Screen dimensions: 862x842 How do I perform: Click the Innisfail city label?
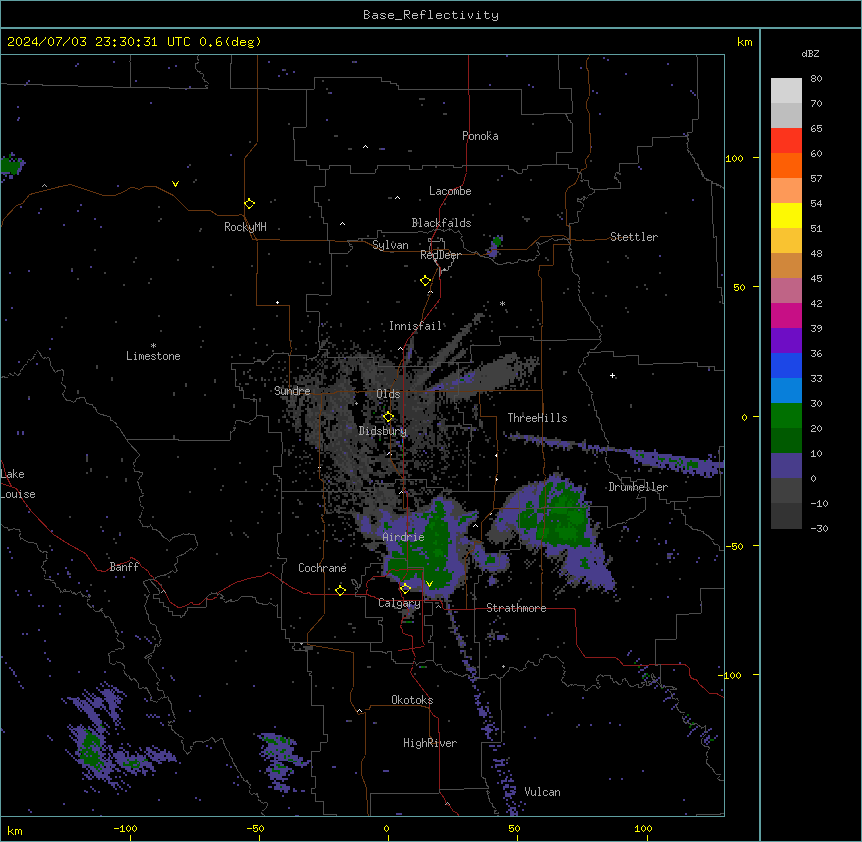416,326
